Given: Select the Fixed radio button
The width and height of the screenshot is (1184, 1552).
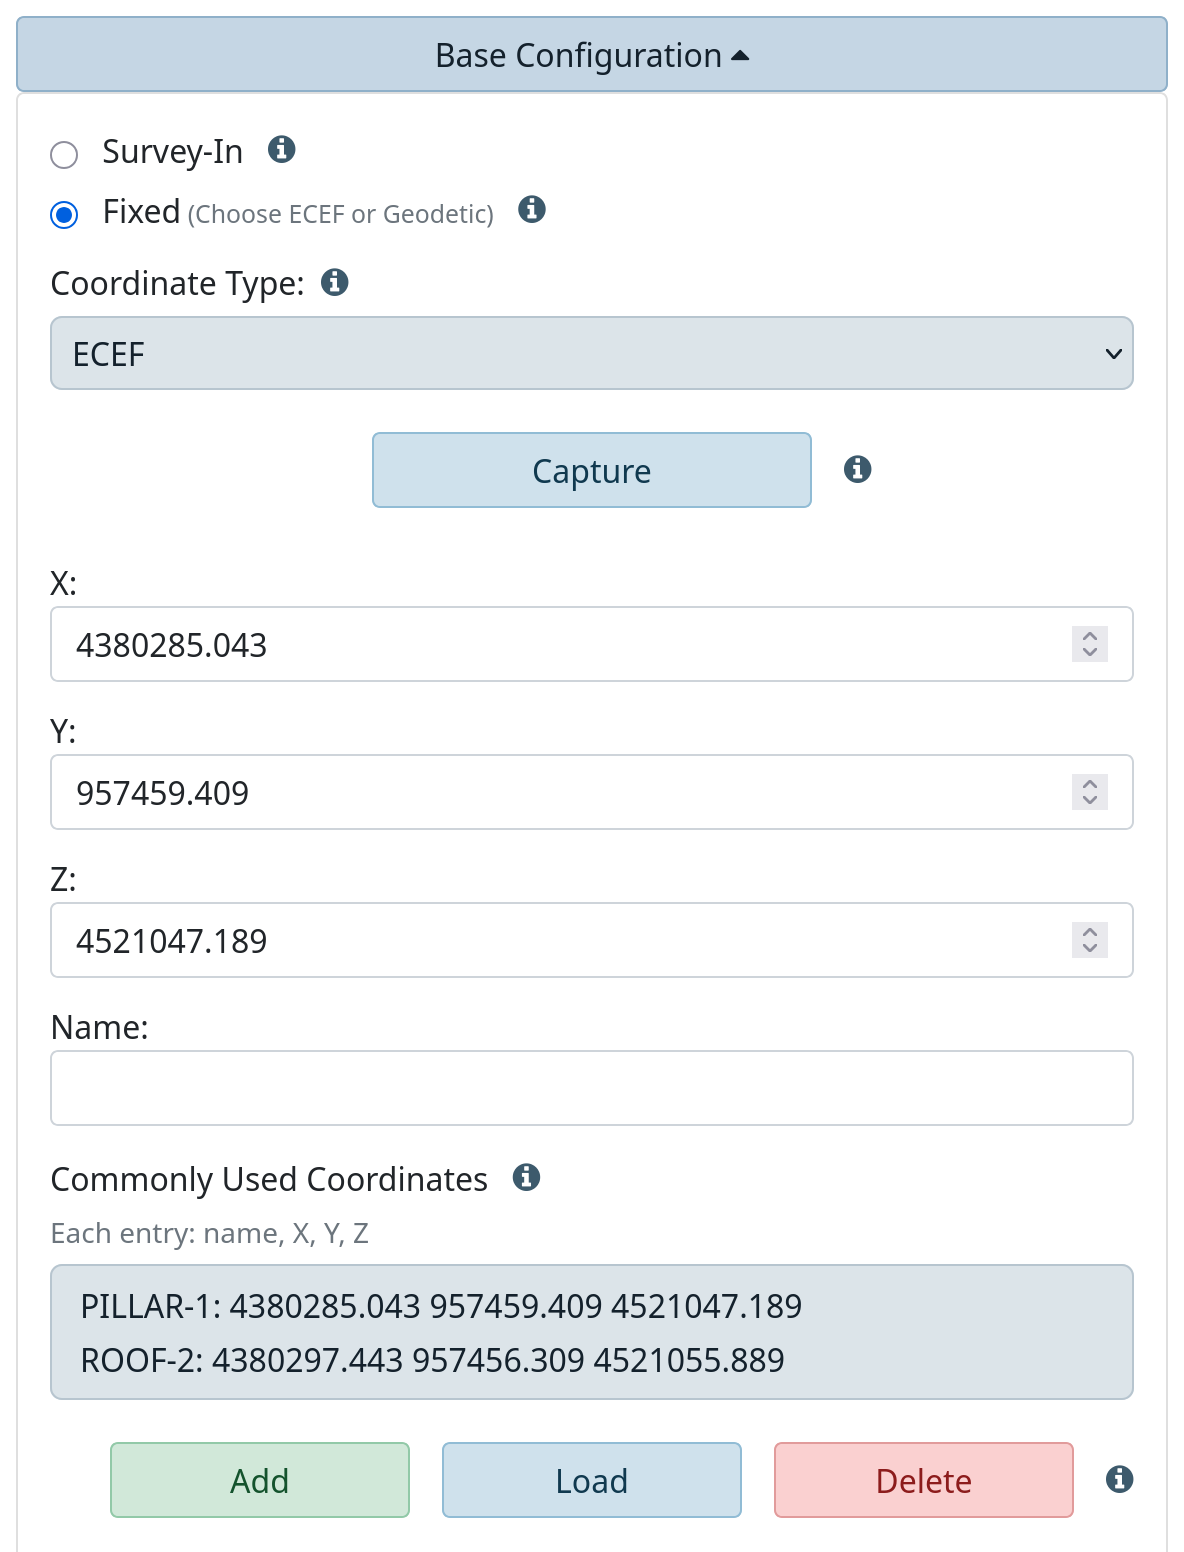Looking at the screenshot, I should [64, 215].
